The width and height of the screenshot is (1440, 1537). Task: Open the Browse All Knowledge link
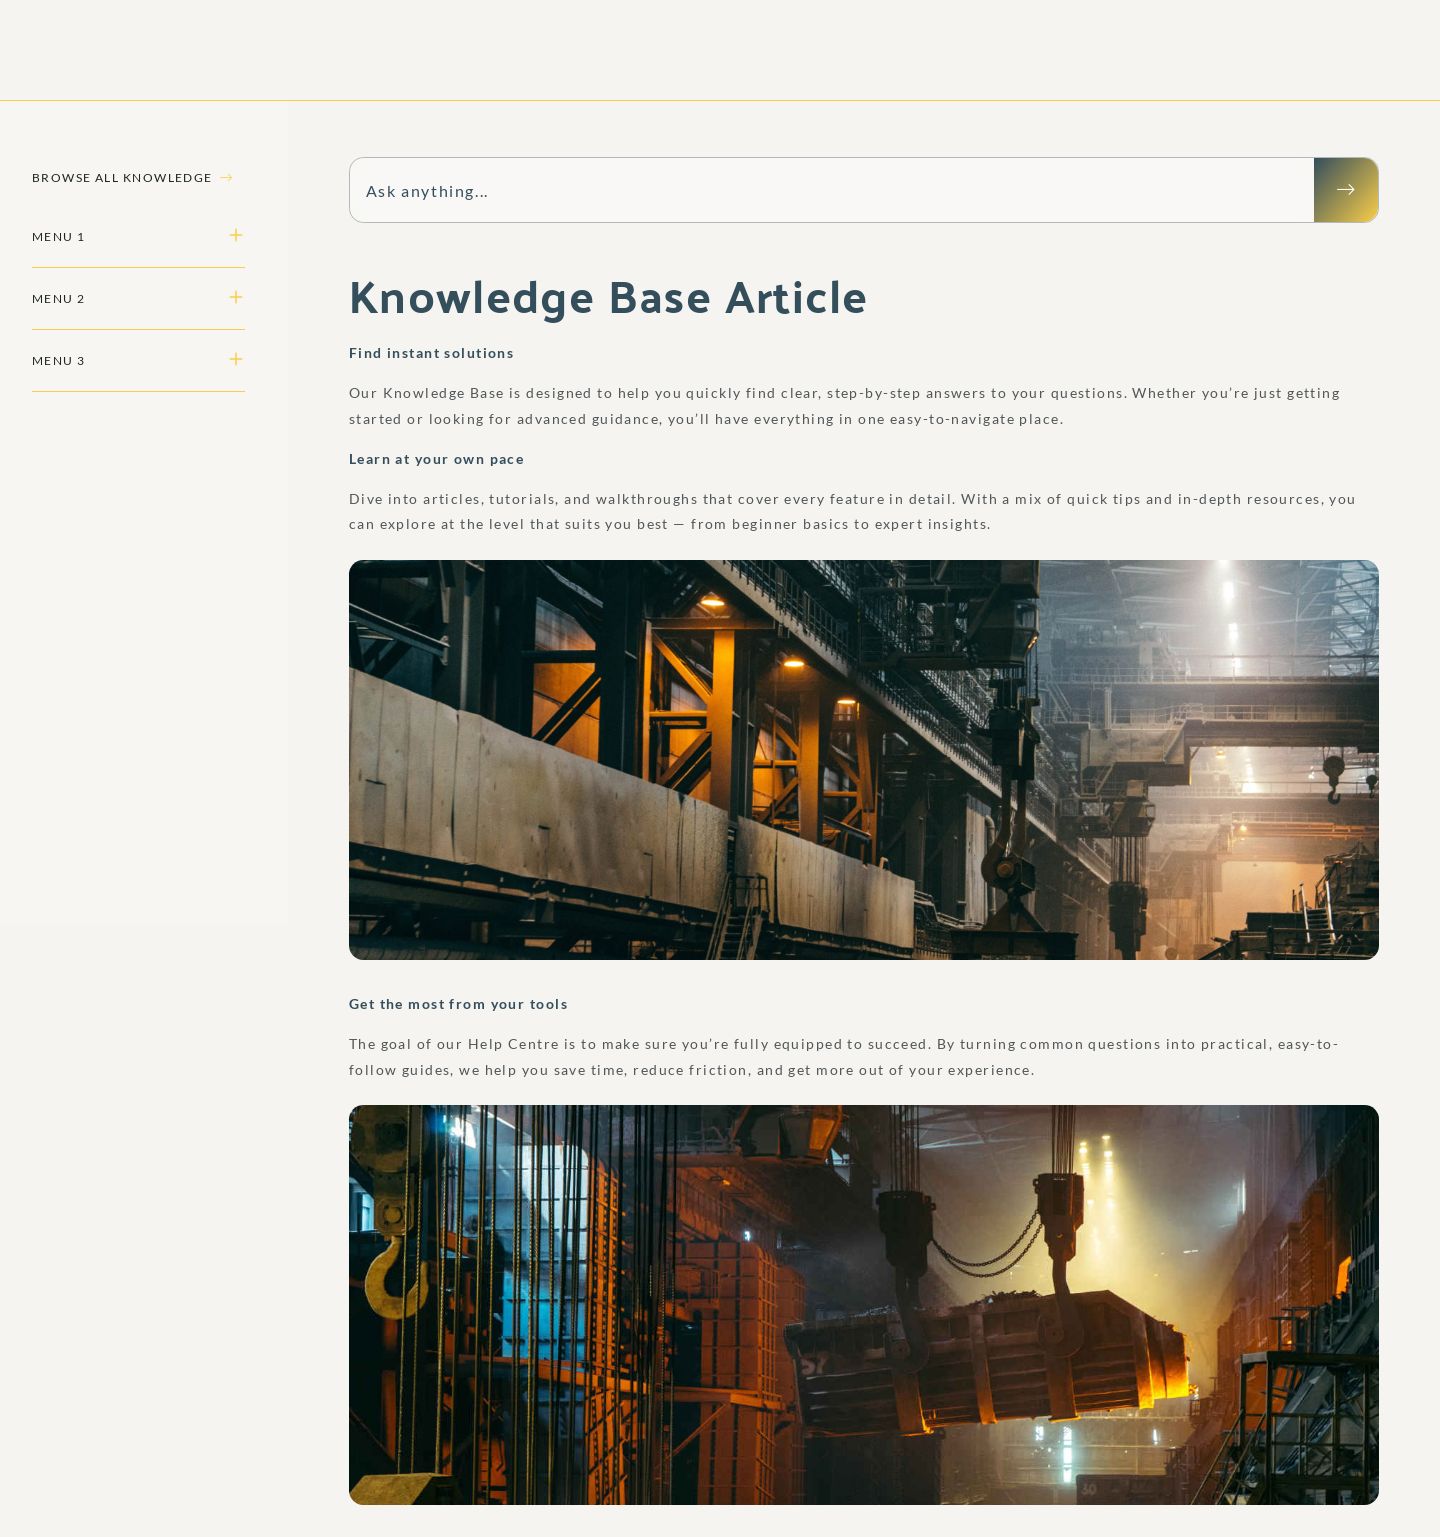(121, 178)
